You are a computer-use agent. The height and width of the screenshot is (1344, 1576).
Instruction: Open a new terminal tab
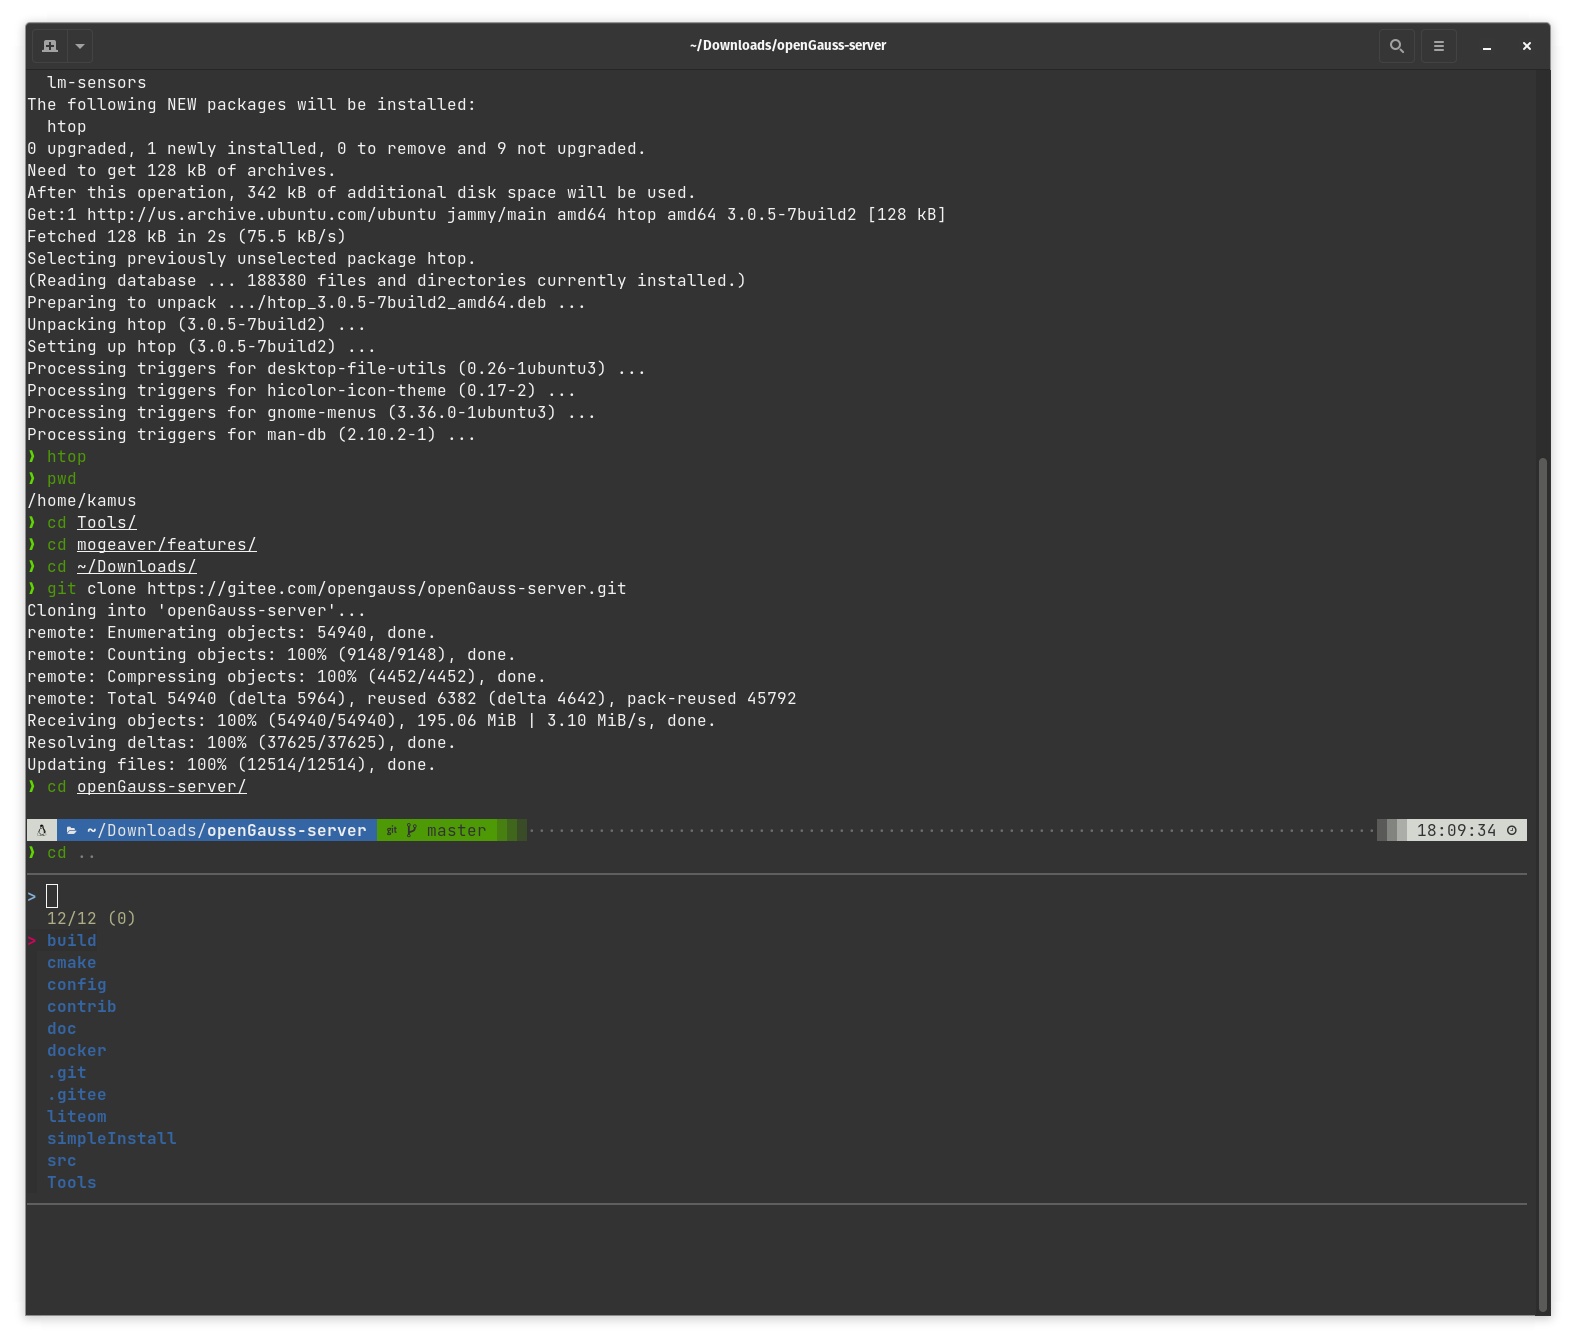[50, 46]
